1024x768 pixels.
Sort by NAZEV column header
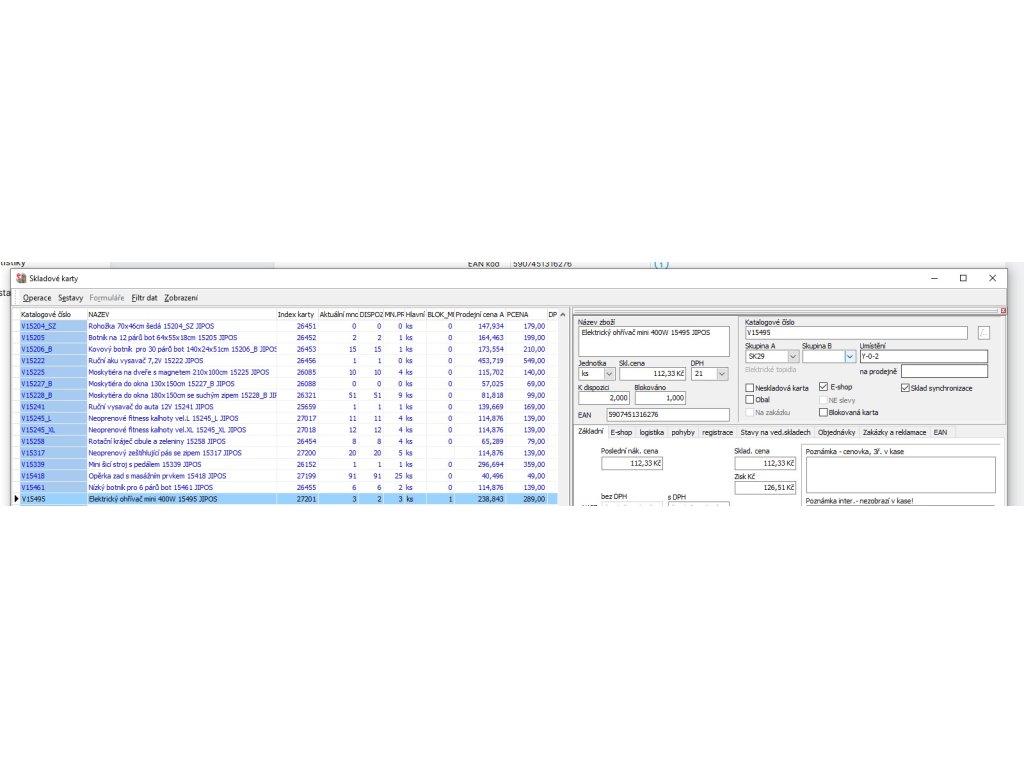(182, 315)
